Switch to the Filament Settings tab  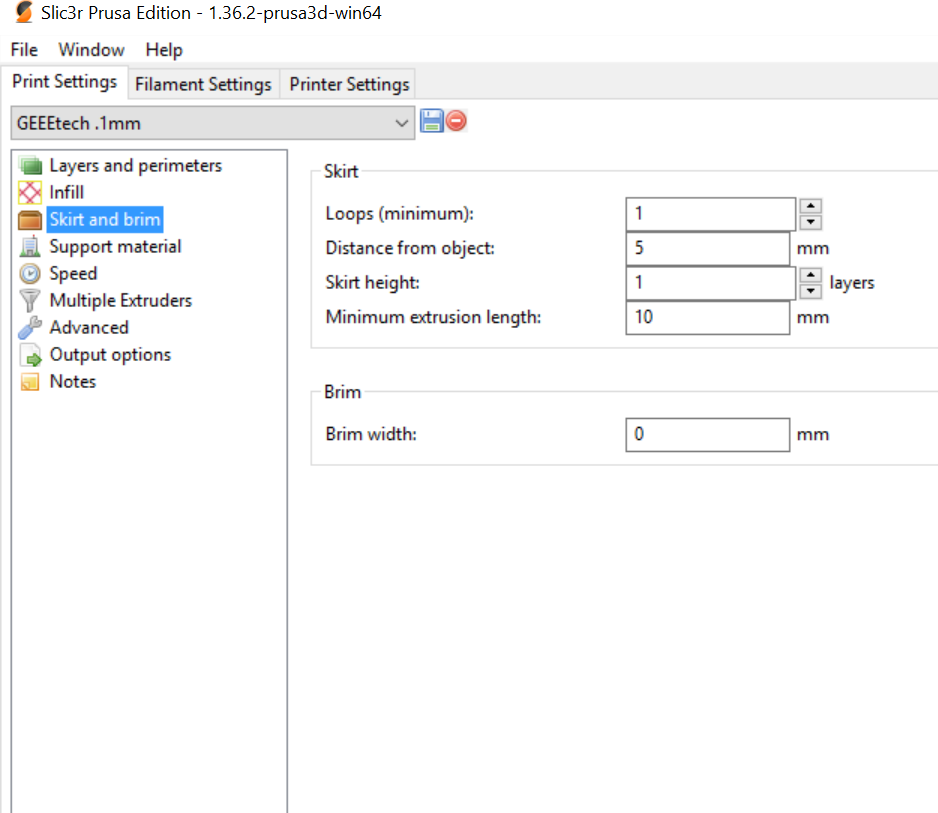(203, 84)
